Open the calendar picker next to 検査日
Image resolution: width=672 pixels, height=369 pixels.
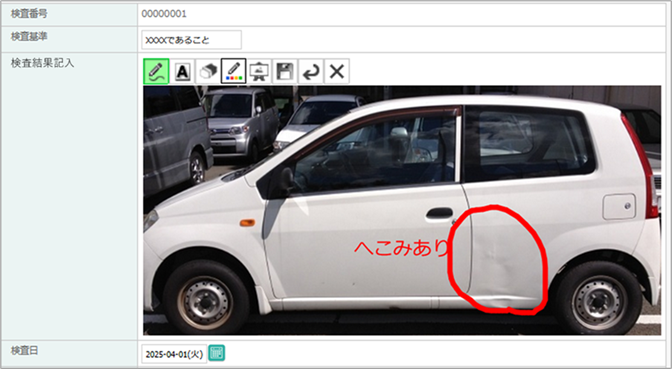tap(216, 353)
